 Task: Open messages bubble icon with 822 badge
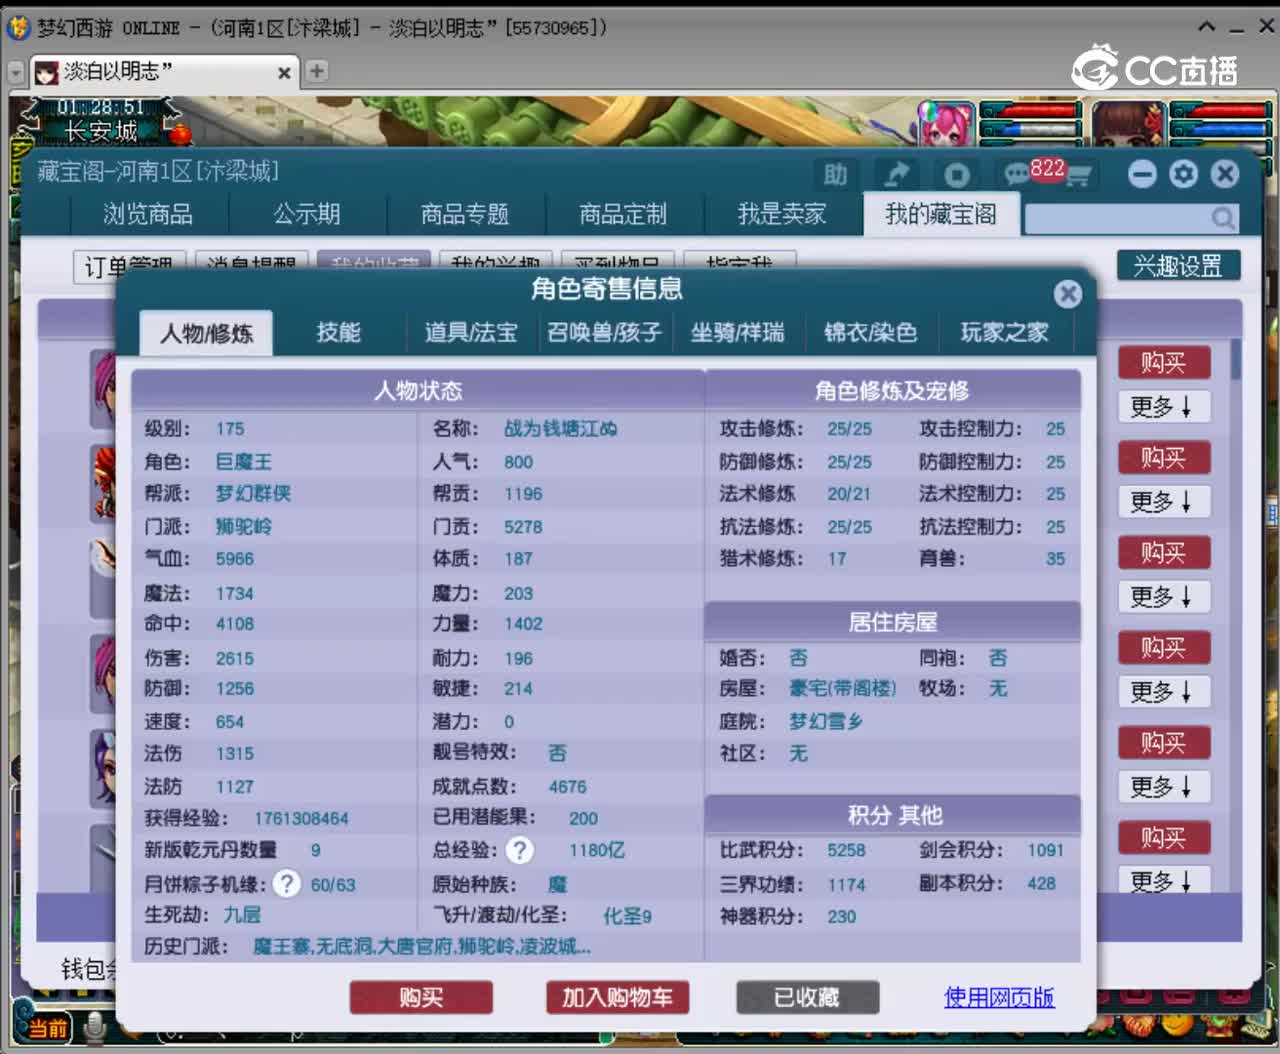pyautogui.click(x=1018, y=175)
